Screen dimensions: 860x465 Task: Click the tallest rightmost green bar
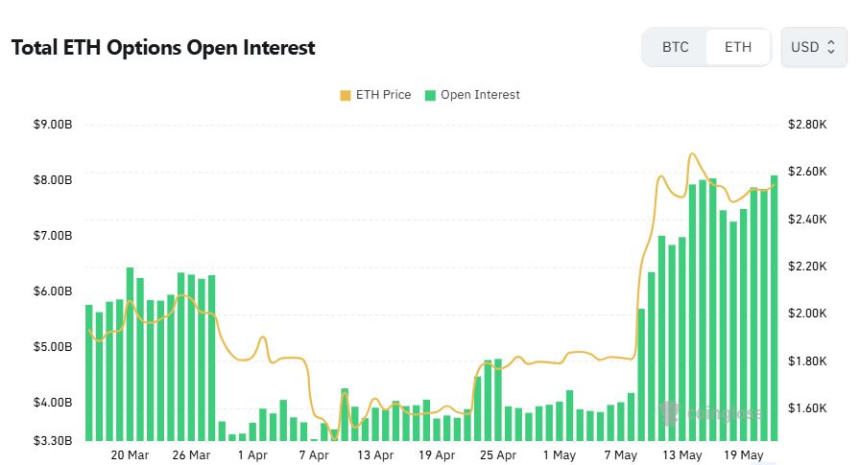pyautogui.click(x=774, y=308)
